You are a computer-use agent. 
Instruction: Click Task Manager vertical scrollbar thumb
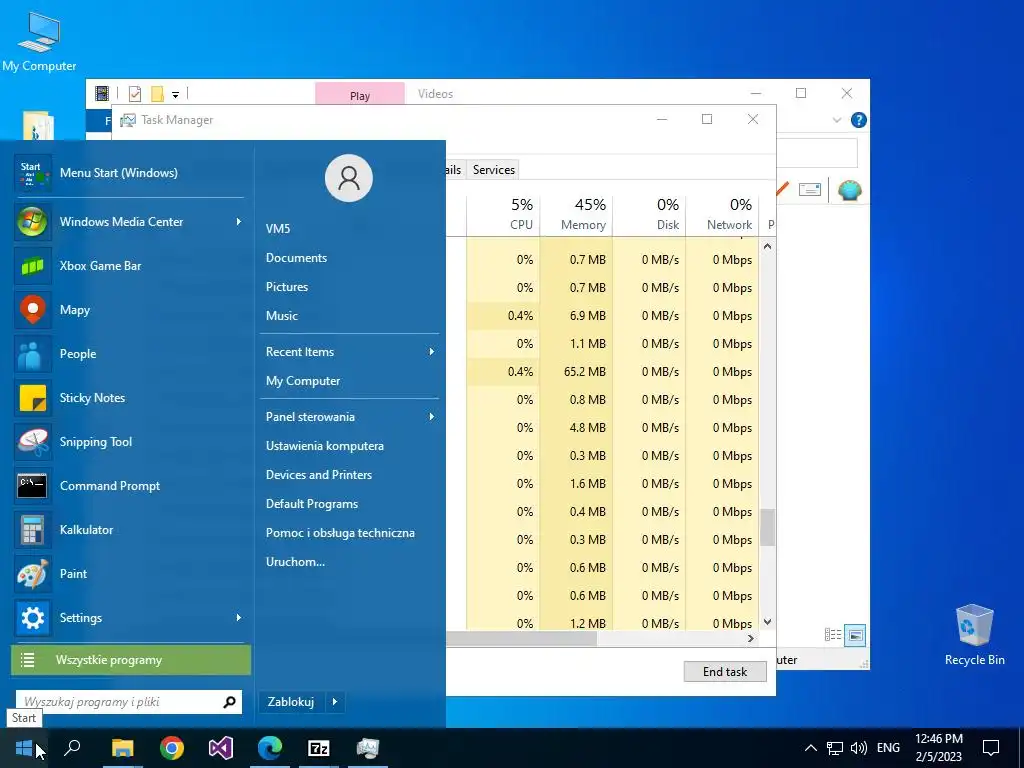point(767,527)
